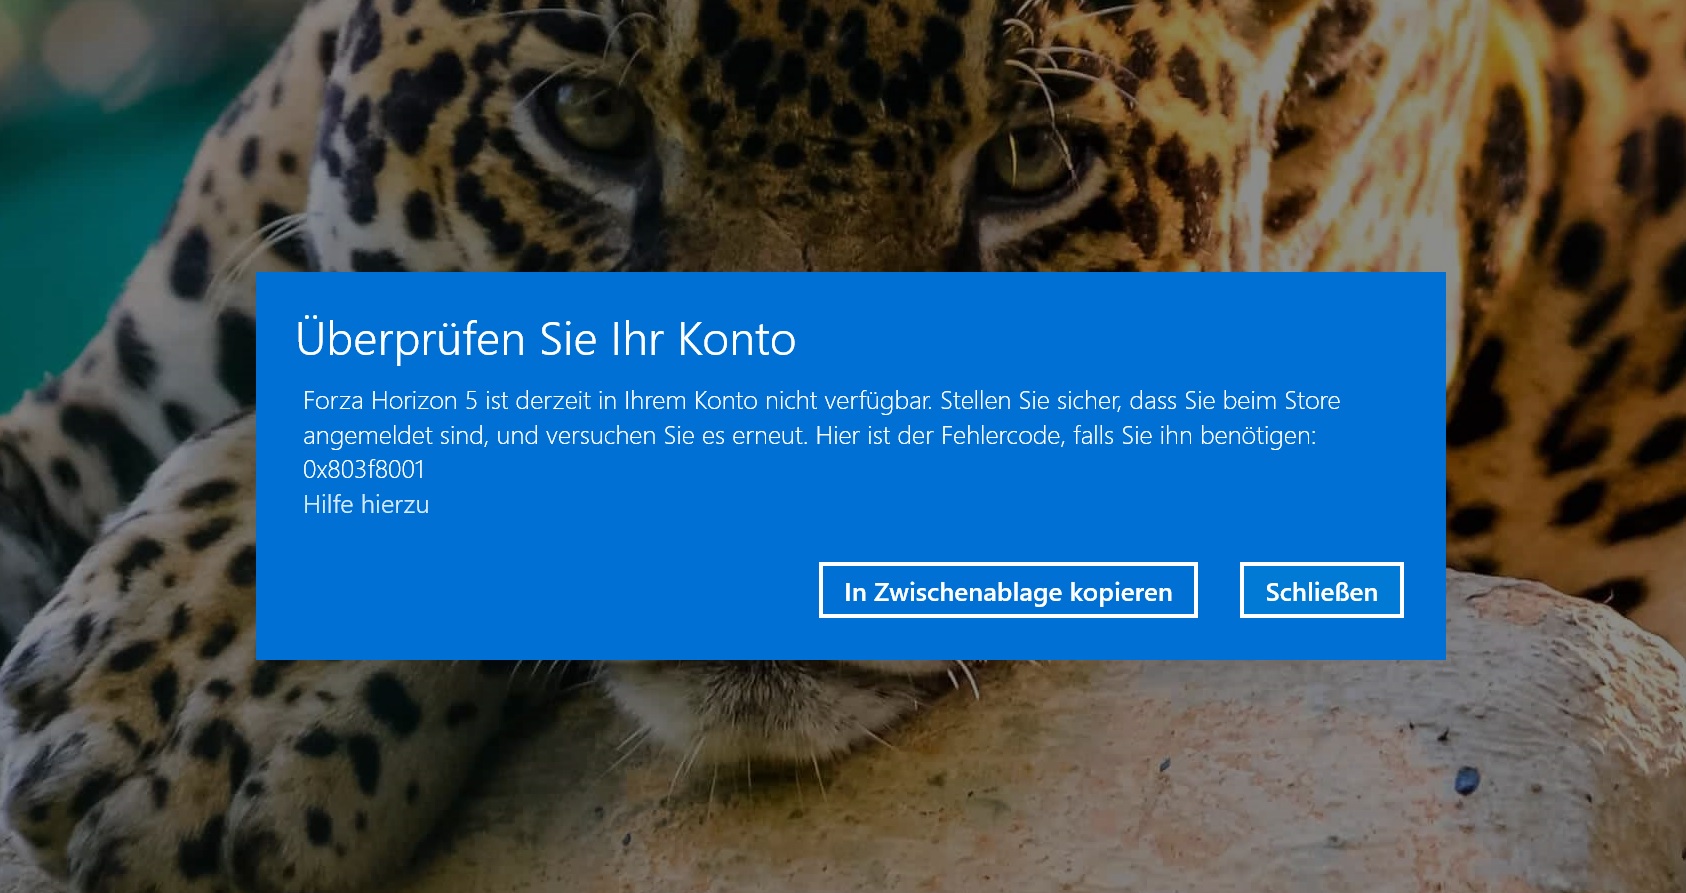The width and height of the screenshot is (1686, 893).
Task: Copy error details using In Zwischenablage kopieren
Action: point(1007,591)
